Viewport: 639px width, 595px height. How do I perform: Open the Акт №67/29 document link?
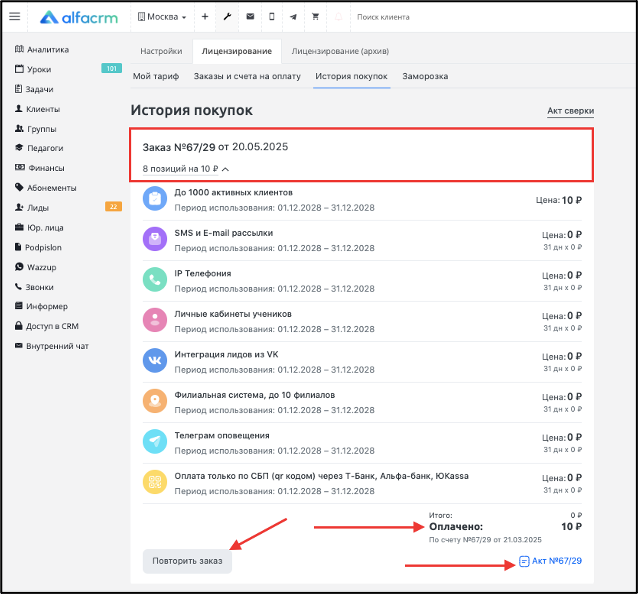pos(550,561)
